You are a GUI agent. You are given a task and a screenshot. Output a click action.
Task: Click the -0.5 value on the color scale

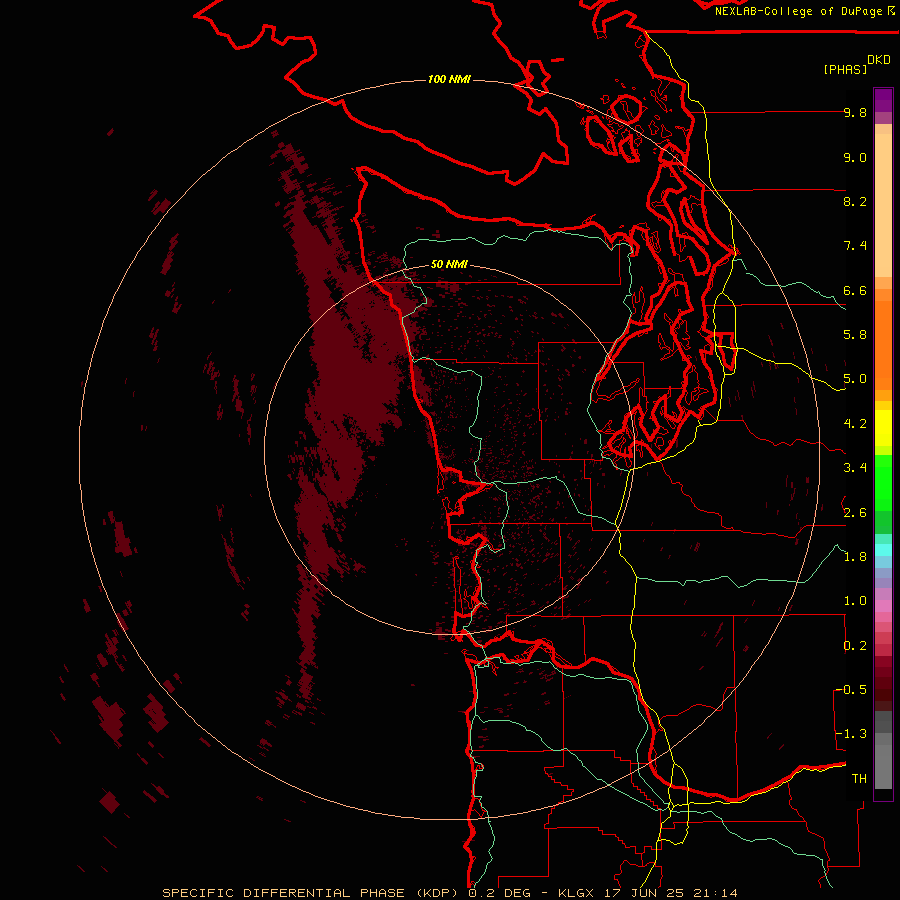click(x=851, y=689)
